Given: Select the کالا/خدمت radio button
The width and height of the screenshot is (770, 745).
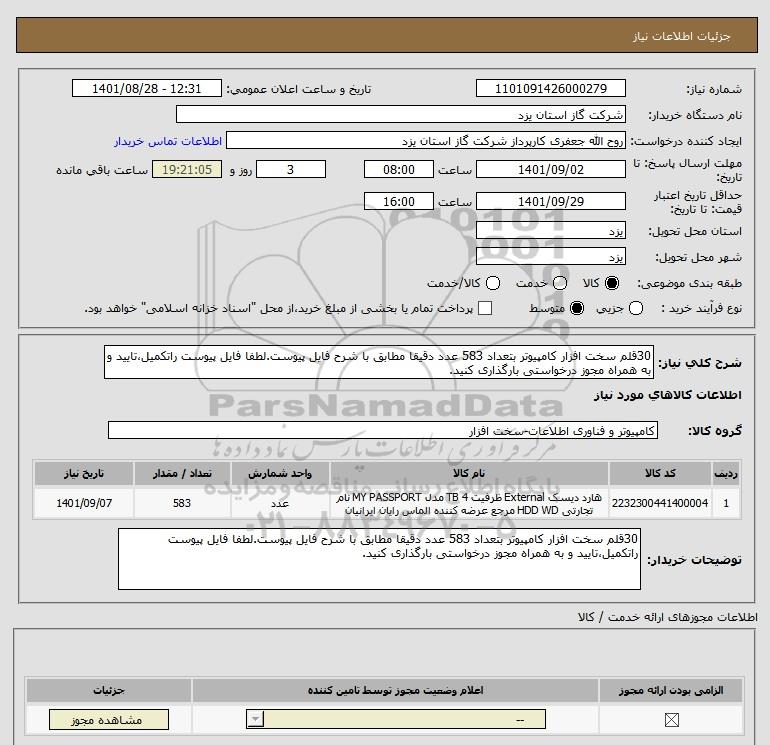Looking at the screenshot, I should pos(493,283).
